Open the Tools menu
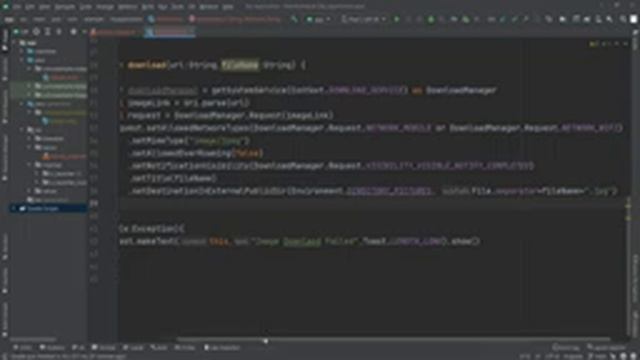 coord(178,7)
